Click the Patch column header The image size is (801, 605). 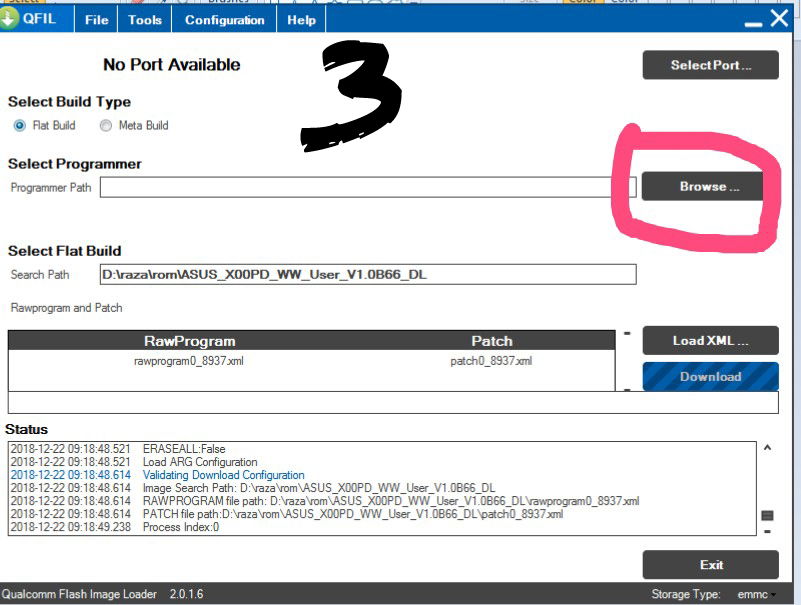(x=491, y=341)
